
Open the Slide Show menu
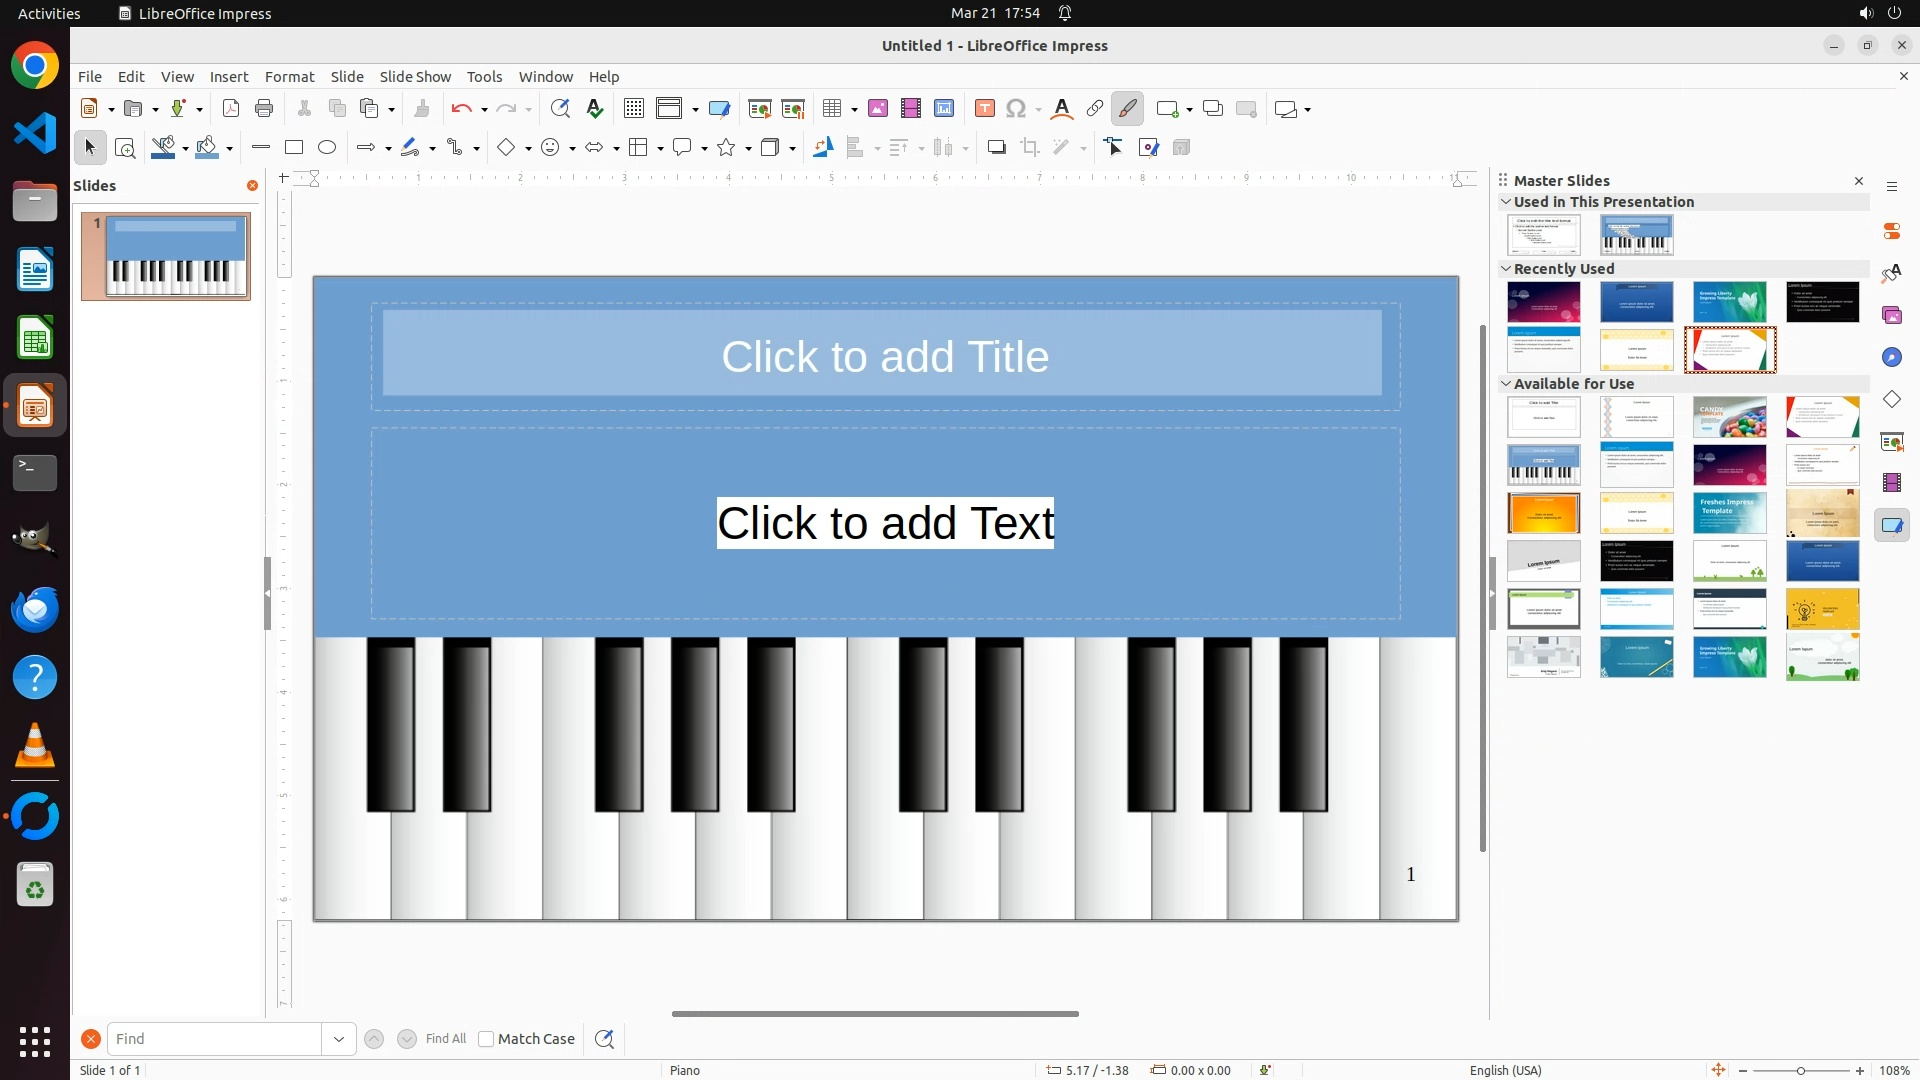pos(415,77)
